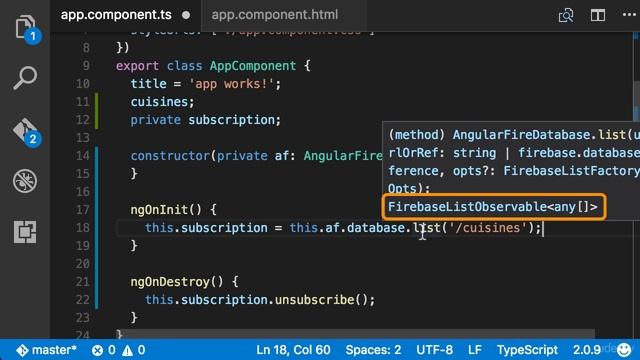Click the '/cuisines' string on line 18
This screenshot has width=640, height=360.
[x=488, y=227]
